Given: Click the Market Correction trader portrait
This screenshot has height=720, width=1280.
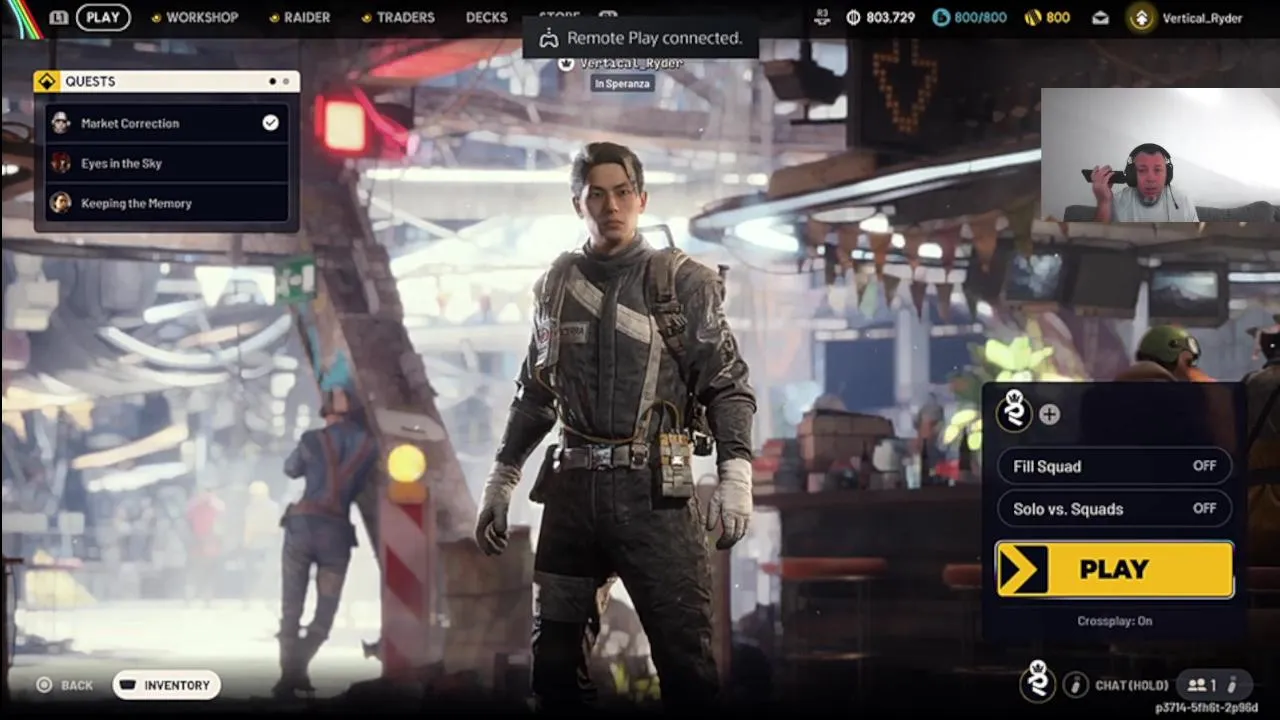Looking at the screenshot, I should point(61,123).
